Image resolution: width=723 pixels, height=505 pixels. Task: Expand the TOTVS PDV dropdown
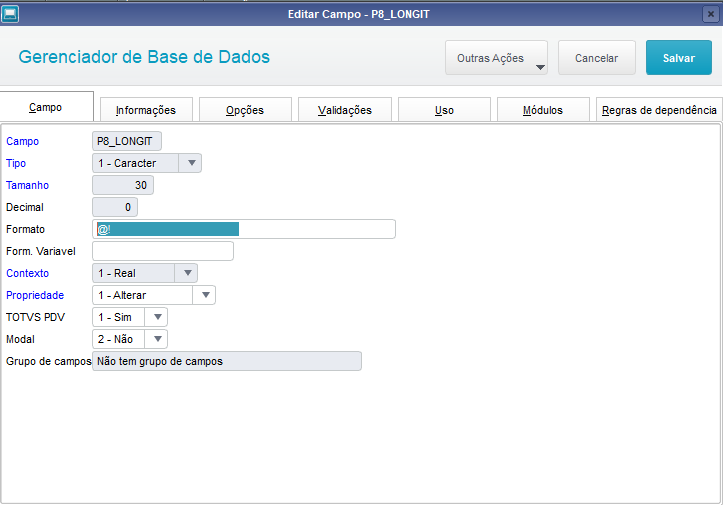[x=157, y=317]
